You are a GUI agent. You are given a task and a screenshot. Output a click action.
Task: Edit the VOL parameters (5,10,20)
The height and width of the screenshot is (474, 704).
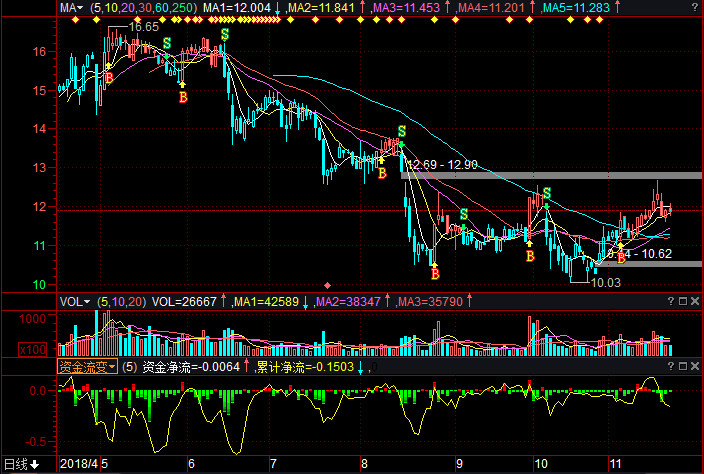pos(121,300)
